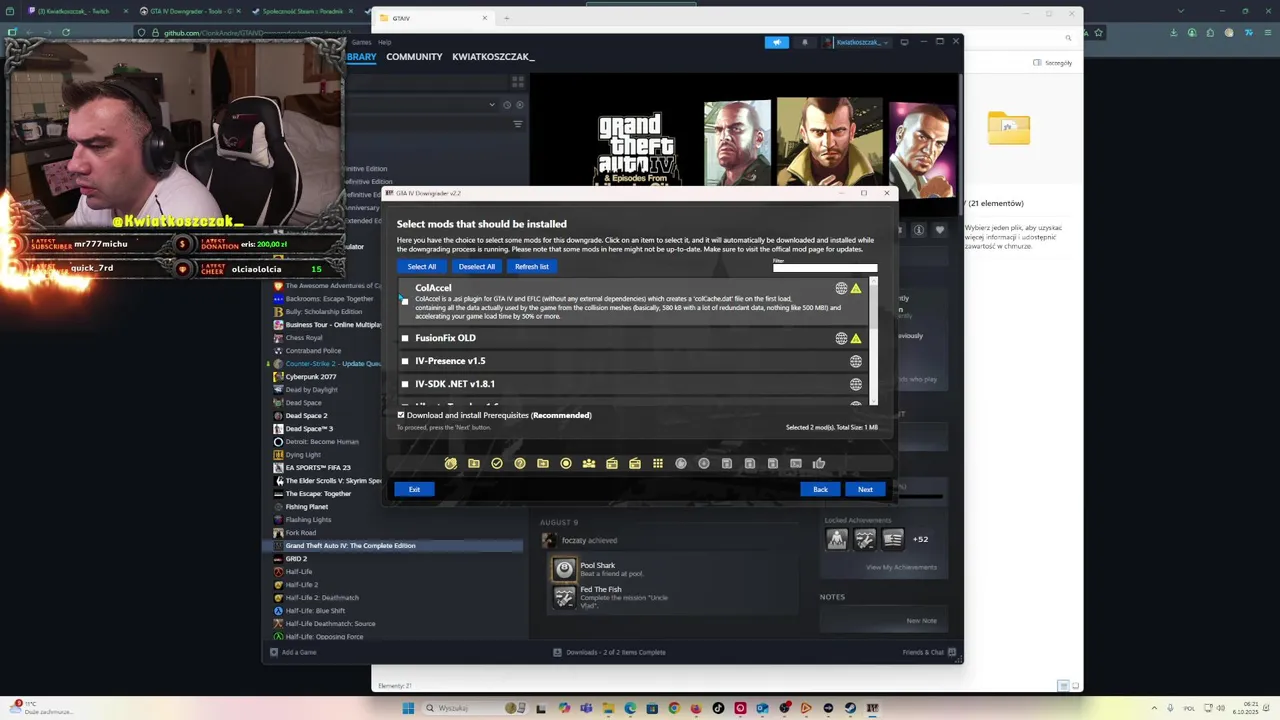1280x720 pixels.
Task: Open TikTok from the Windows taskbar
Action: pyautogui.click(x=718, y=708)
